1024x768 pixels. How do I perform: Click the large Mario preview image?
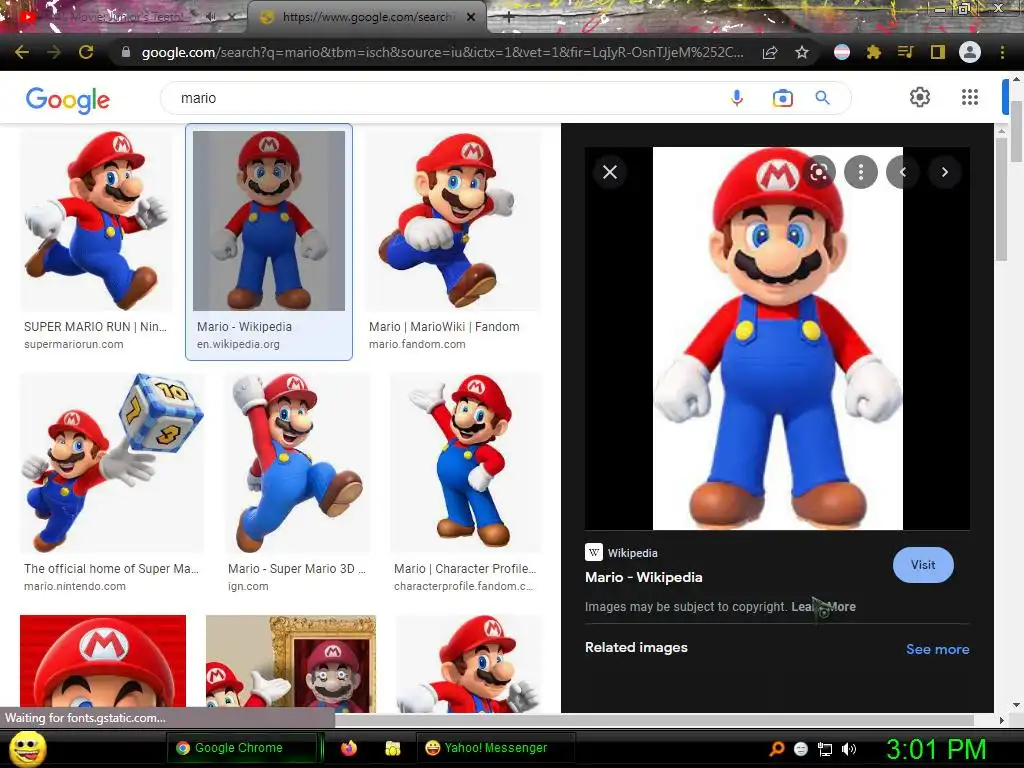(x=777, y=338)
